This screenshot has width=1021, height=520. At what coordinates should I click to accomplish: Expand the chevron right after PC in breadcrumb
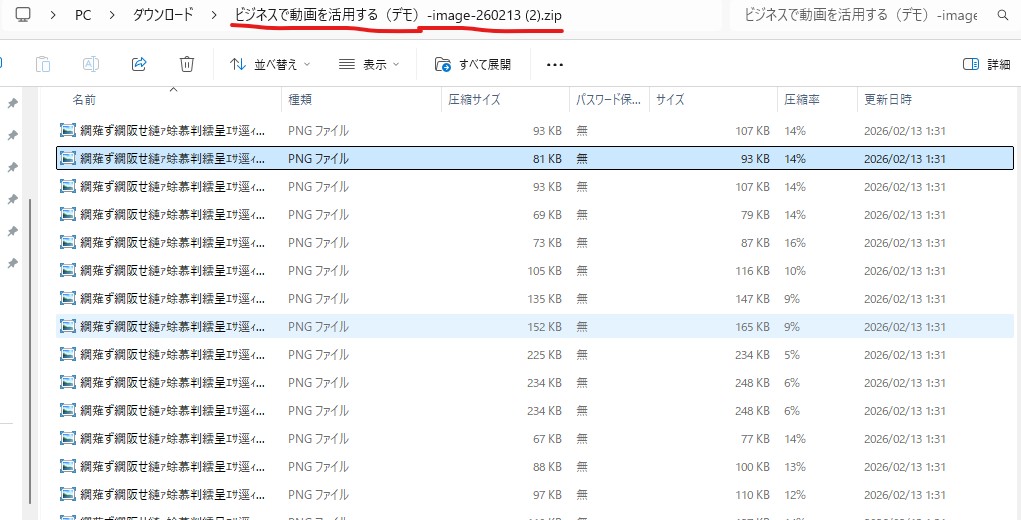click(x=111, y=16)
